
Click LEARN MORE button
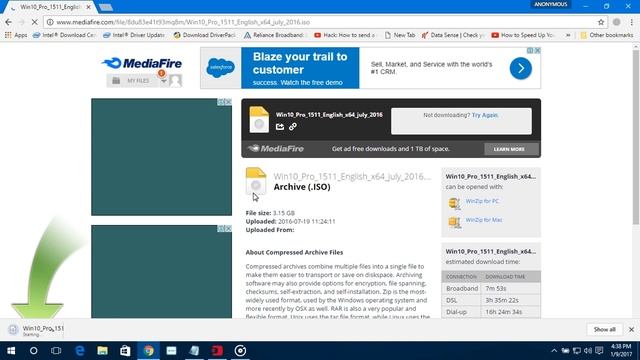[x=509, y=149]
